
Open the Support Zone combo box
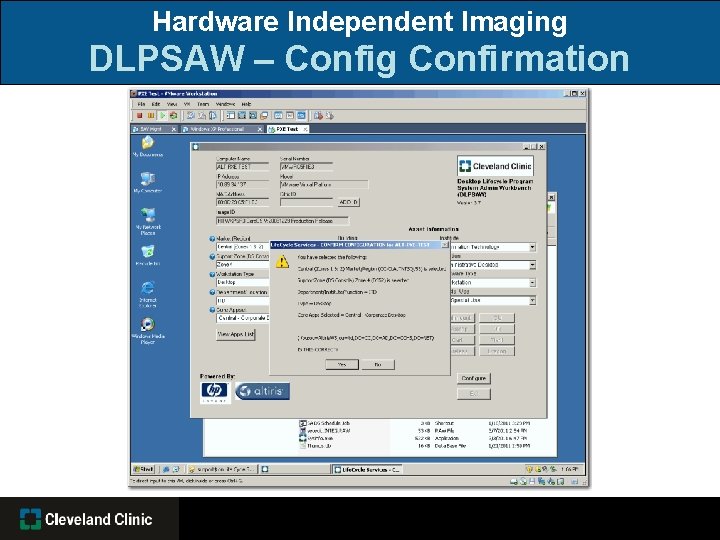243,265
